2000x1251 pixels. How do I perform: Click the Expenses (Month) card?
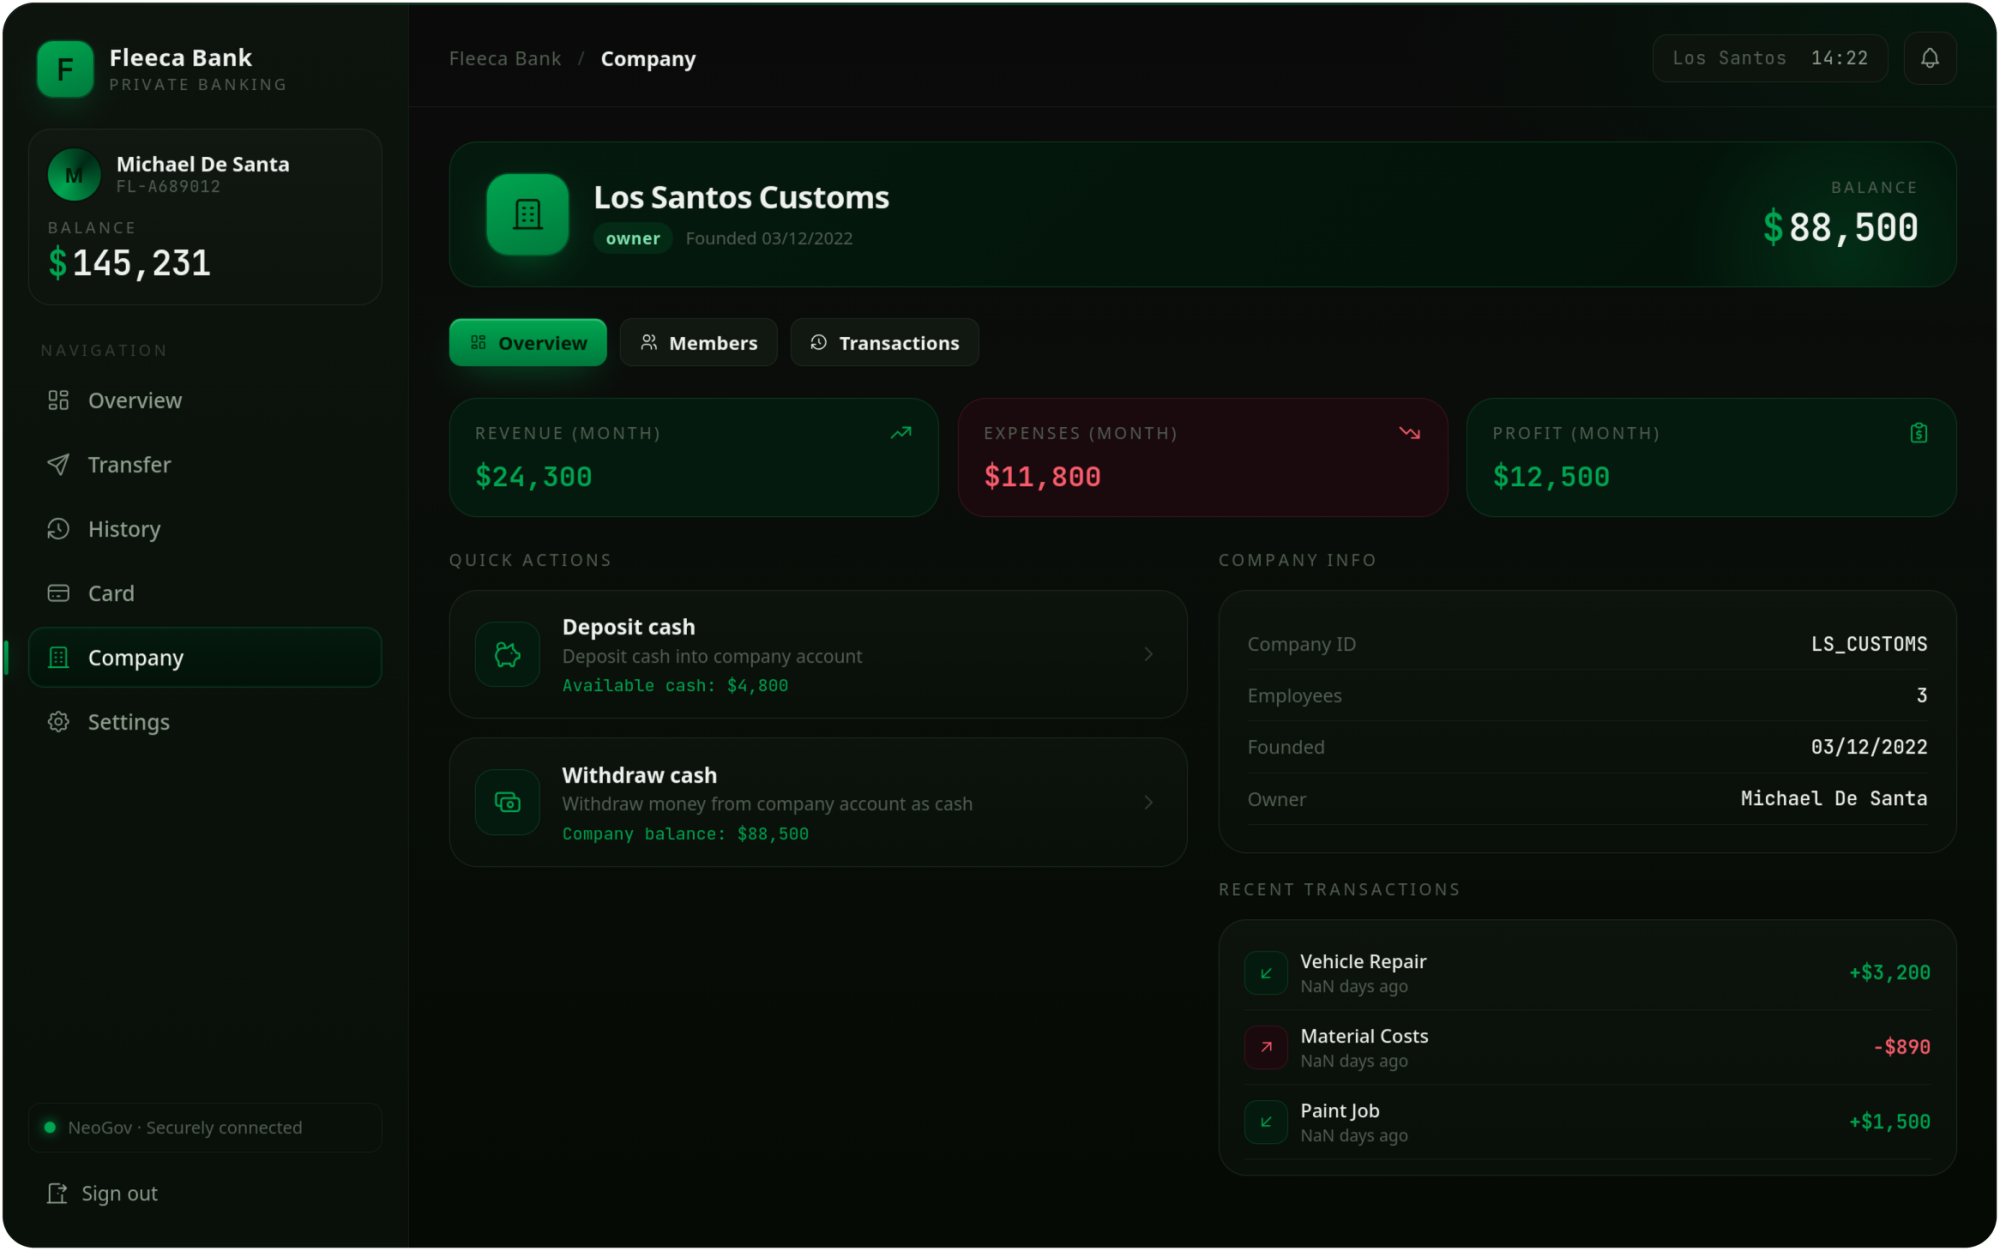(x=1203, y=457)
